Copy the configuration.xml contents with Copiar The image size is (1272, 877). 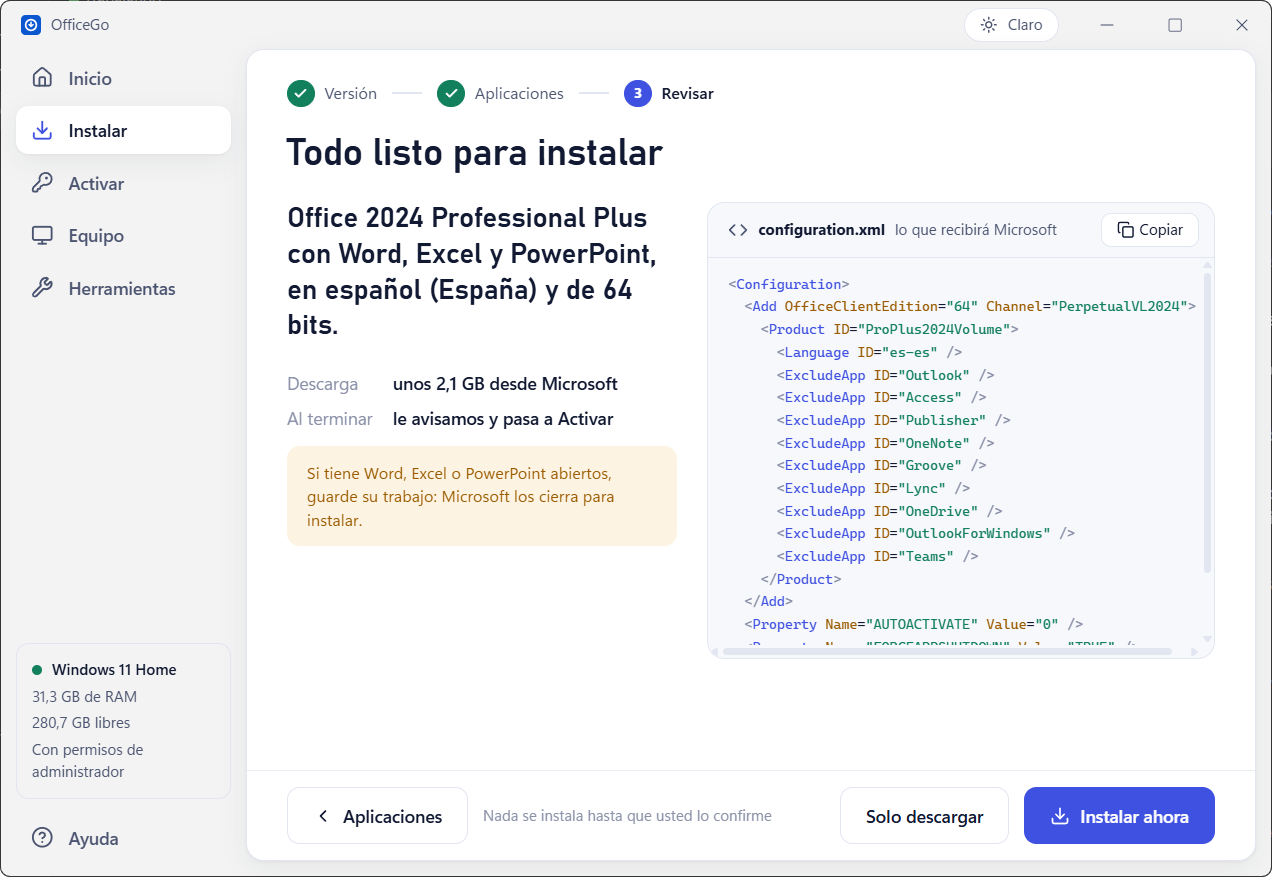1150,230
